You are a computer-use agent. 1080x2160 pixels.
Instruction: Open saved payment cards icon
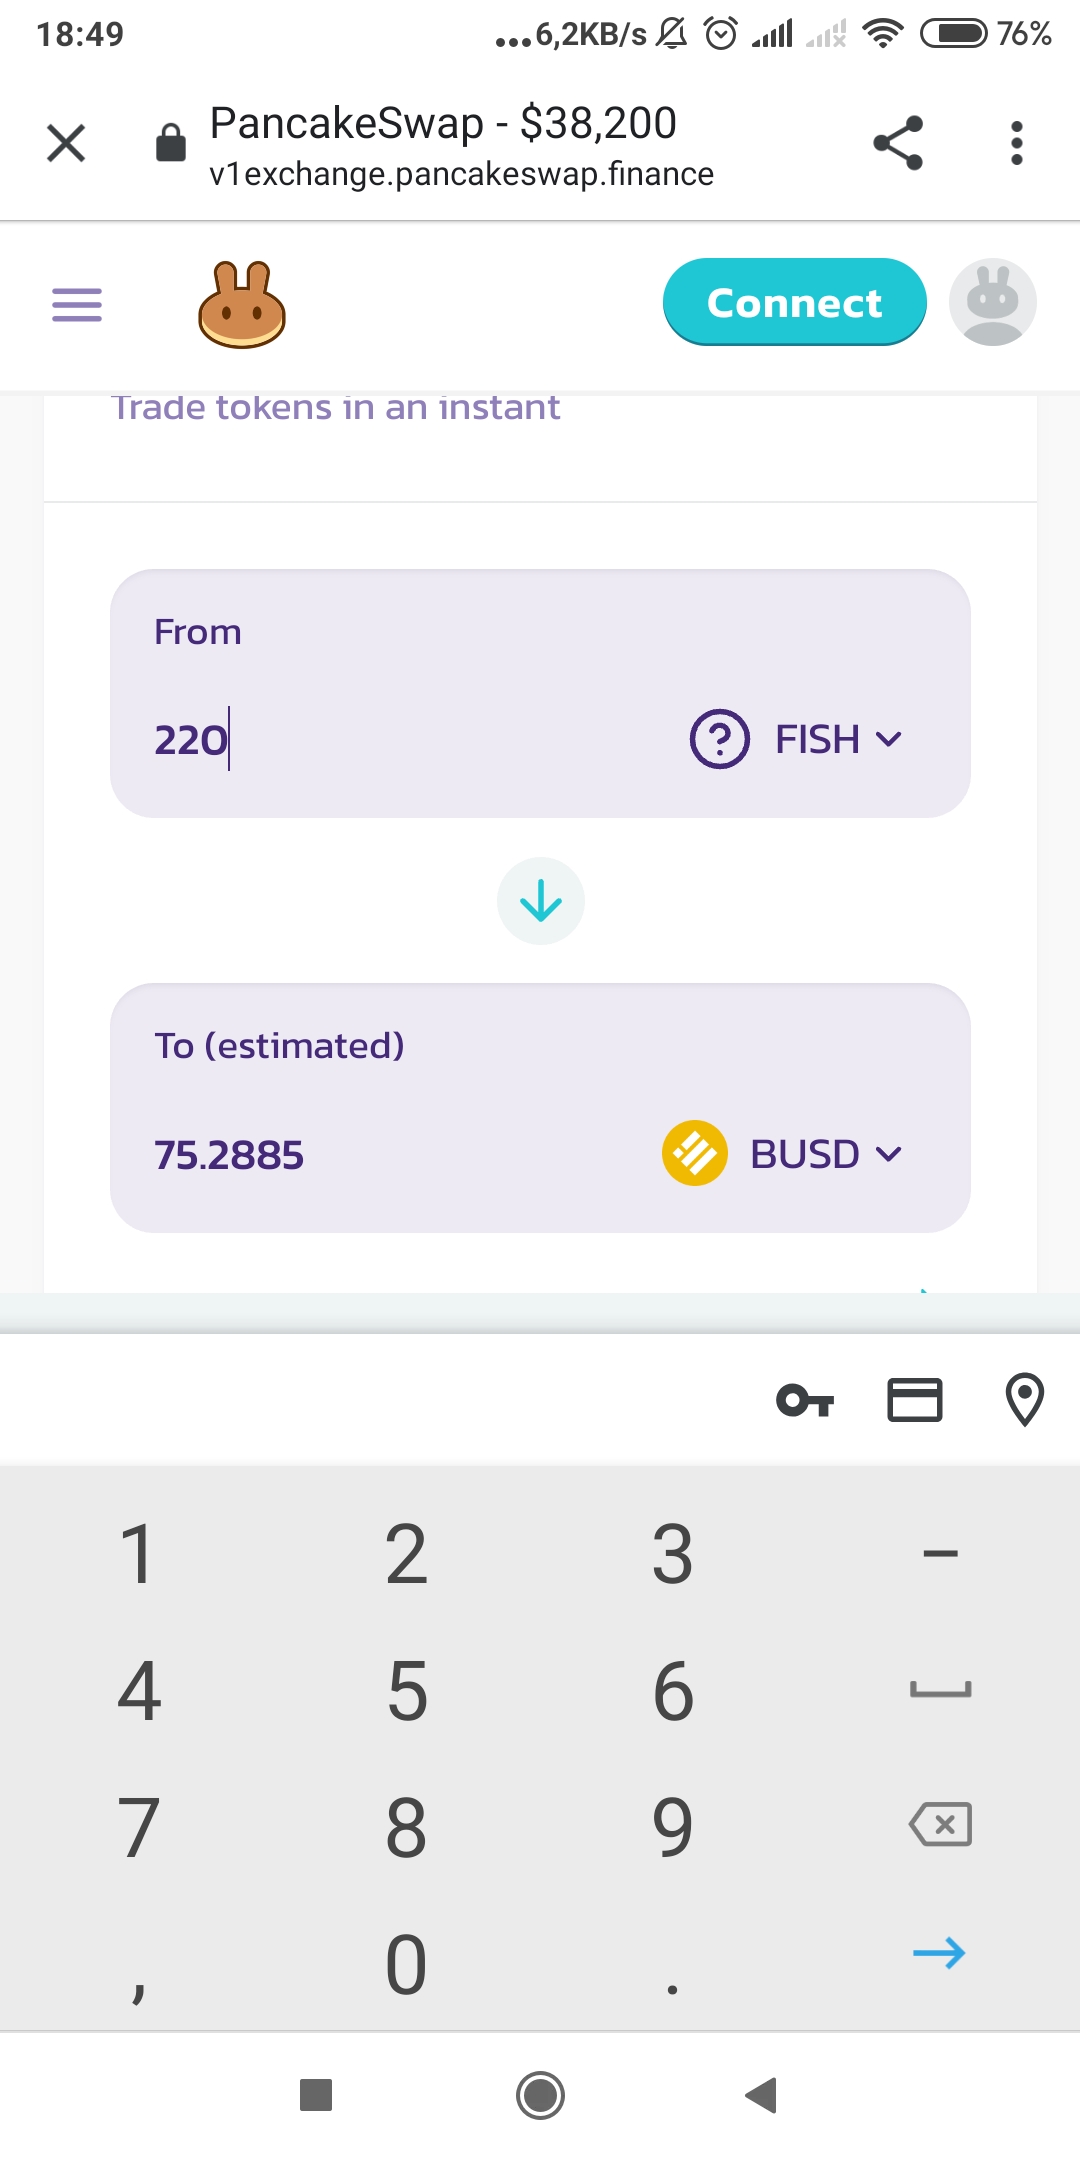(x=915, y=1400)
